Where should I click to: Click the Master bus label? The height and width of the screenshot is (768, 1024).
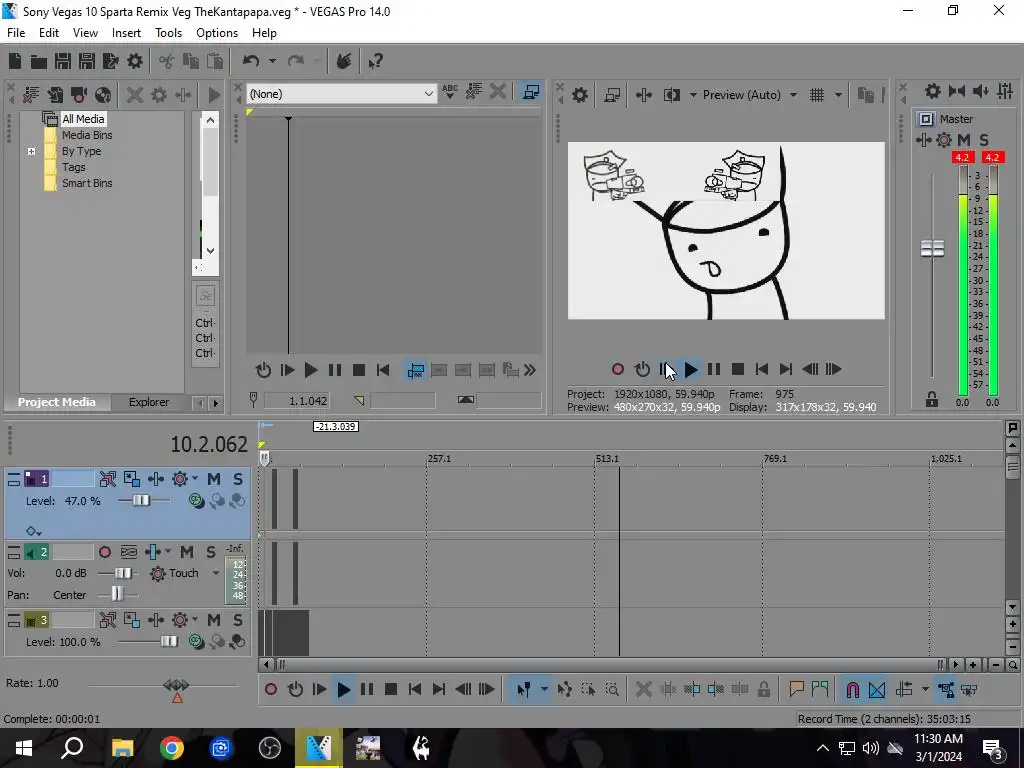click(956, 119)
